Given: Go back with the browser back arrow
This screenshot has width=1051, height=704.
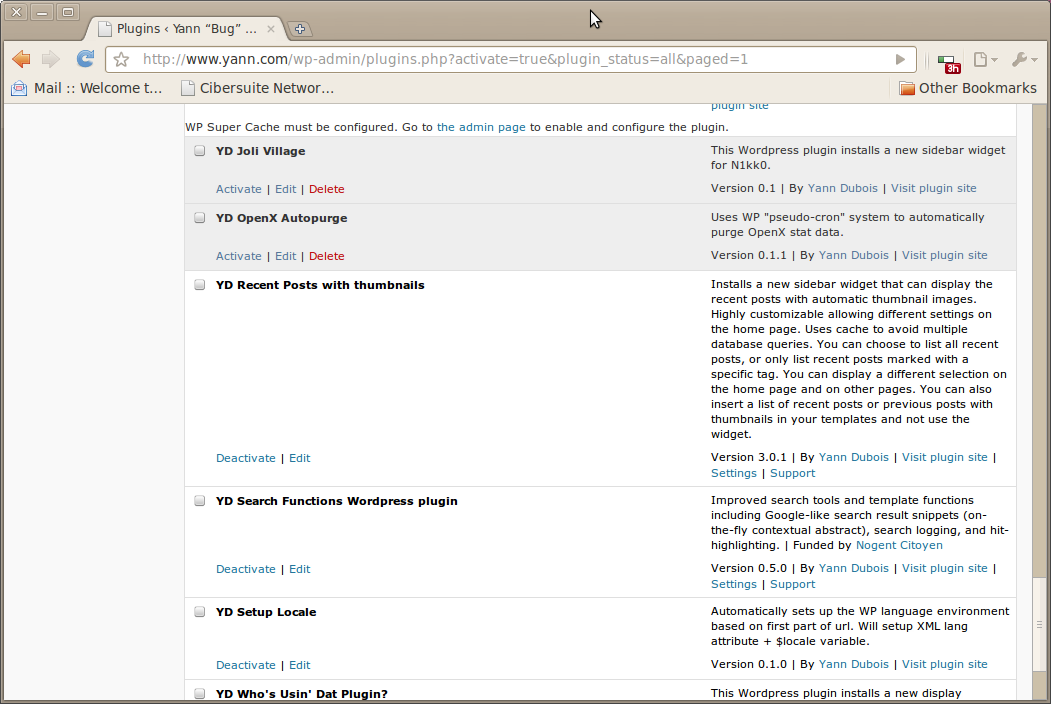Looking at the screenshot, I should [21, 59].
